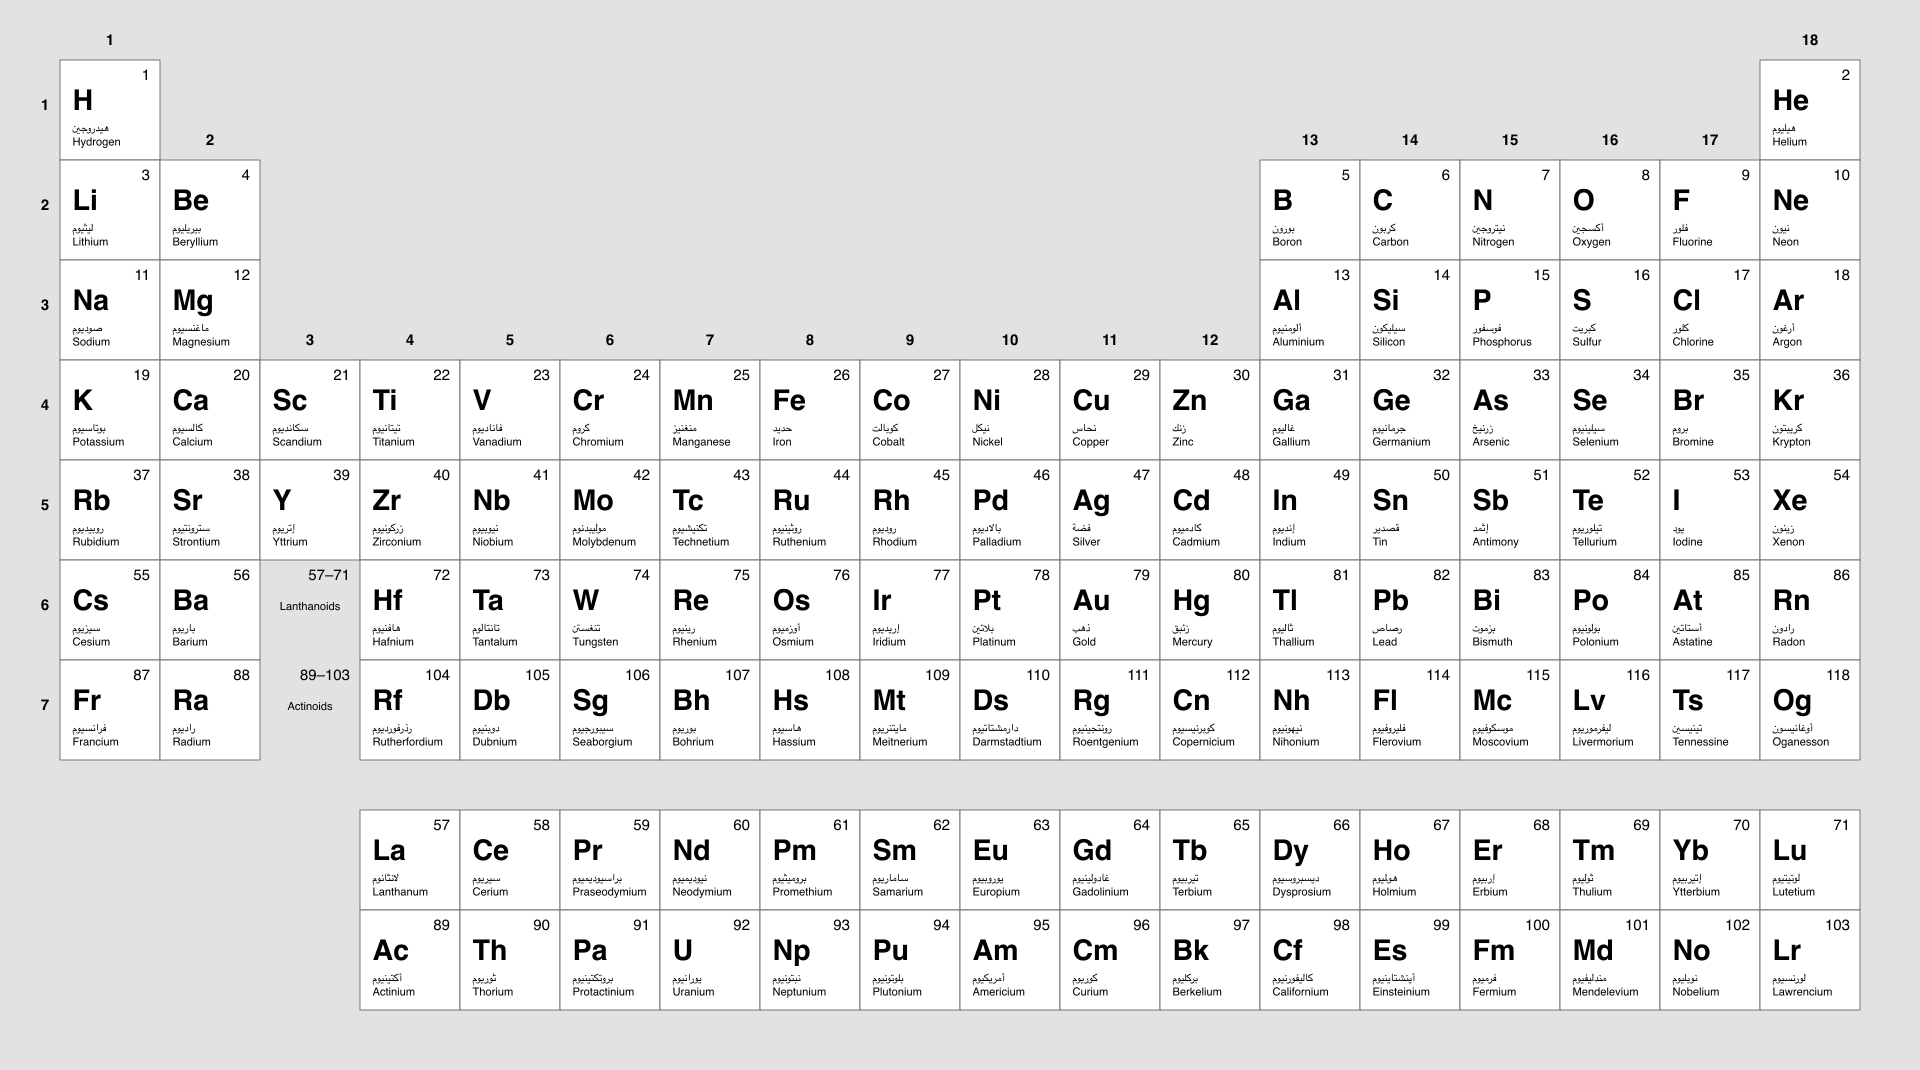Click the Neodymium (Nd) cell
Image resolution: width=1920 pixels, height=1070 pixels.
click(710, 860)
